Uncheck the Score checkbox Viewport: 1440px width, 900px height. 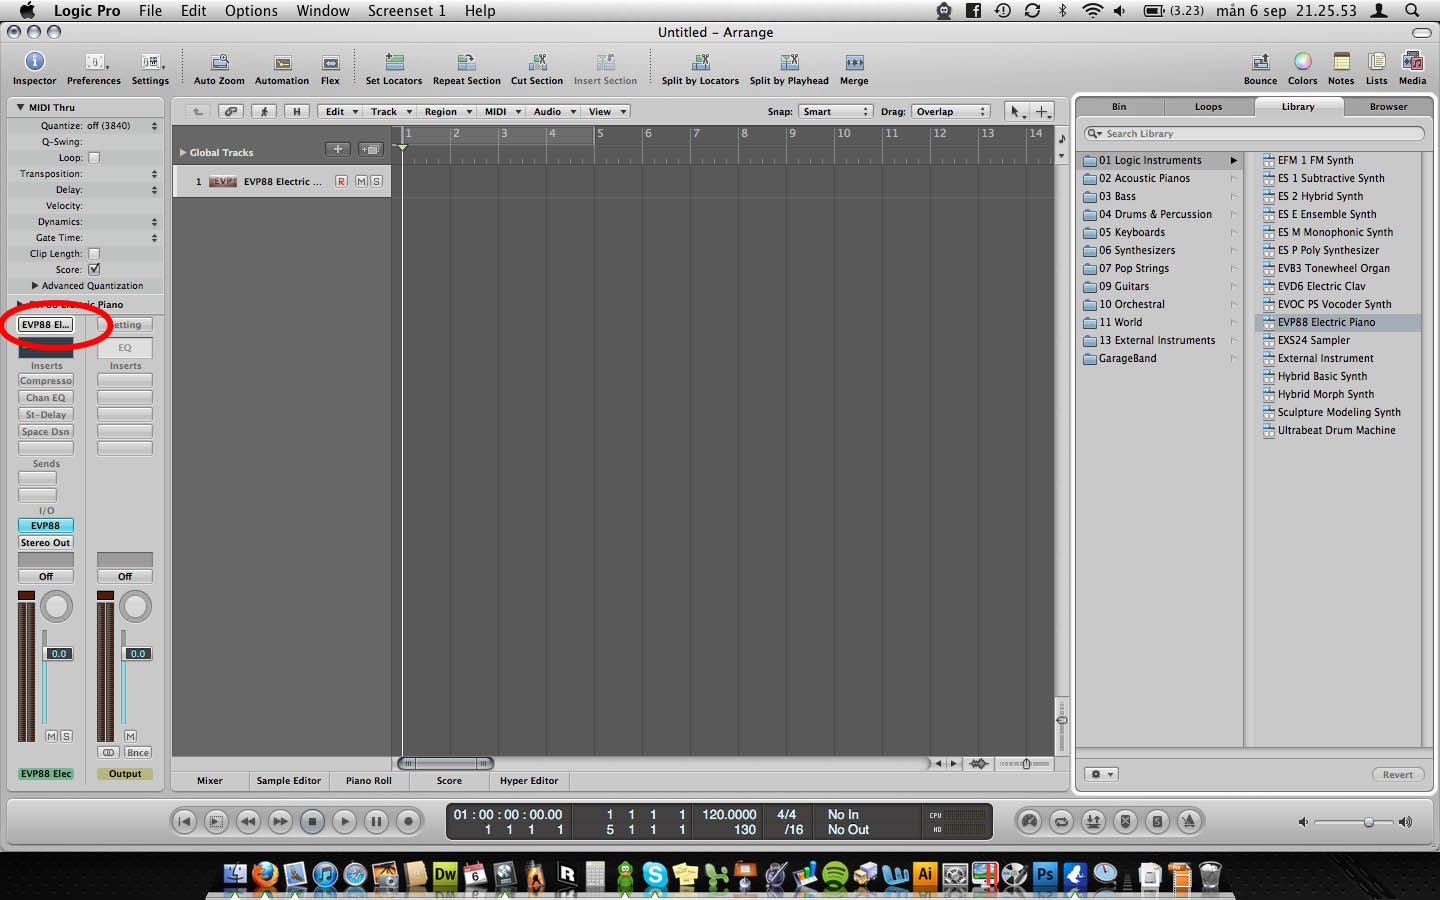[x=94, y=270]
